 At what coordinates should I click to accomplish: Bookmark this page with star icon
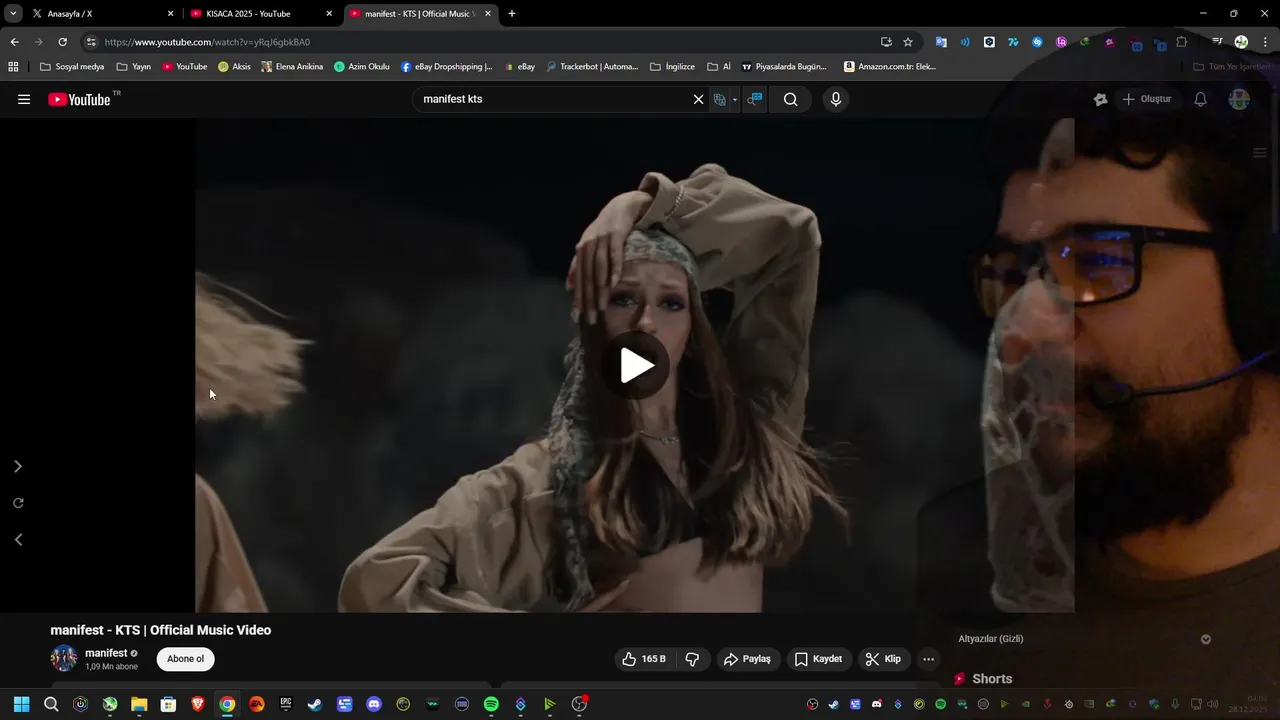tap(908, 42)
